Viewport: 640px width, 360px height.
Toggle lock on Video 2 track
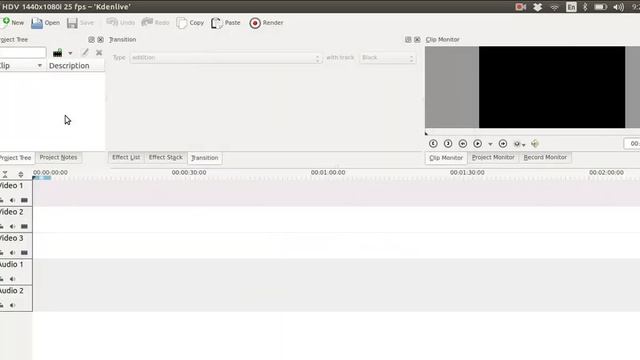[x=2, y=226]
